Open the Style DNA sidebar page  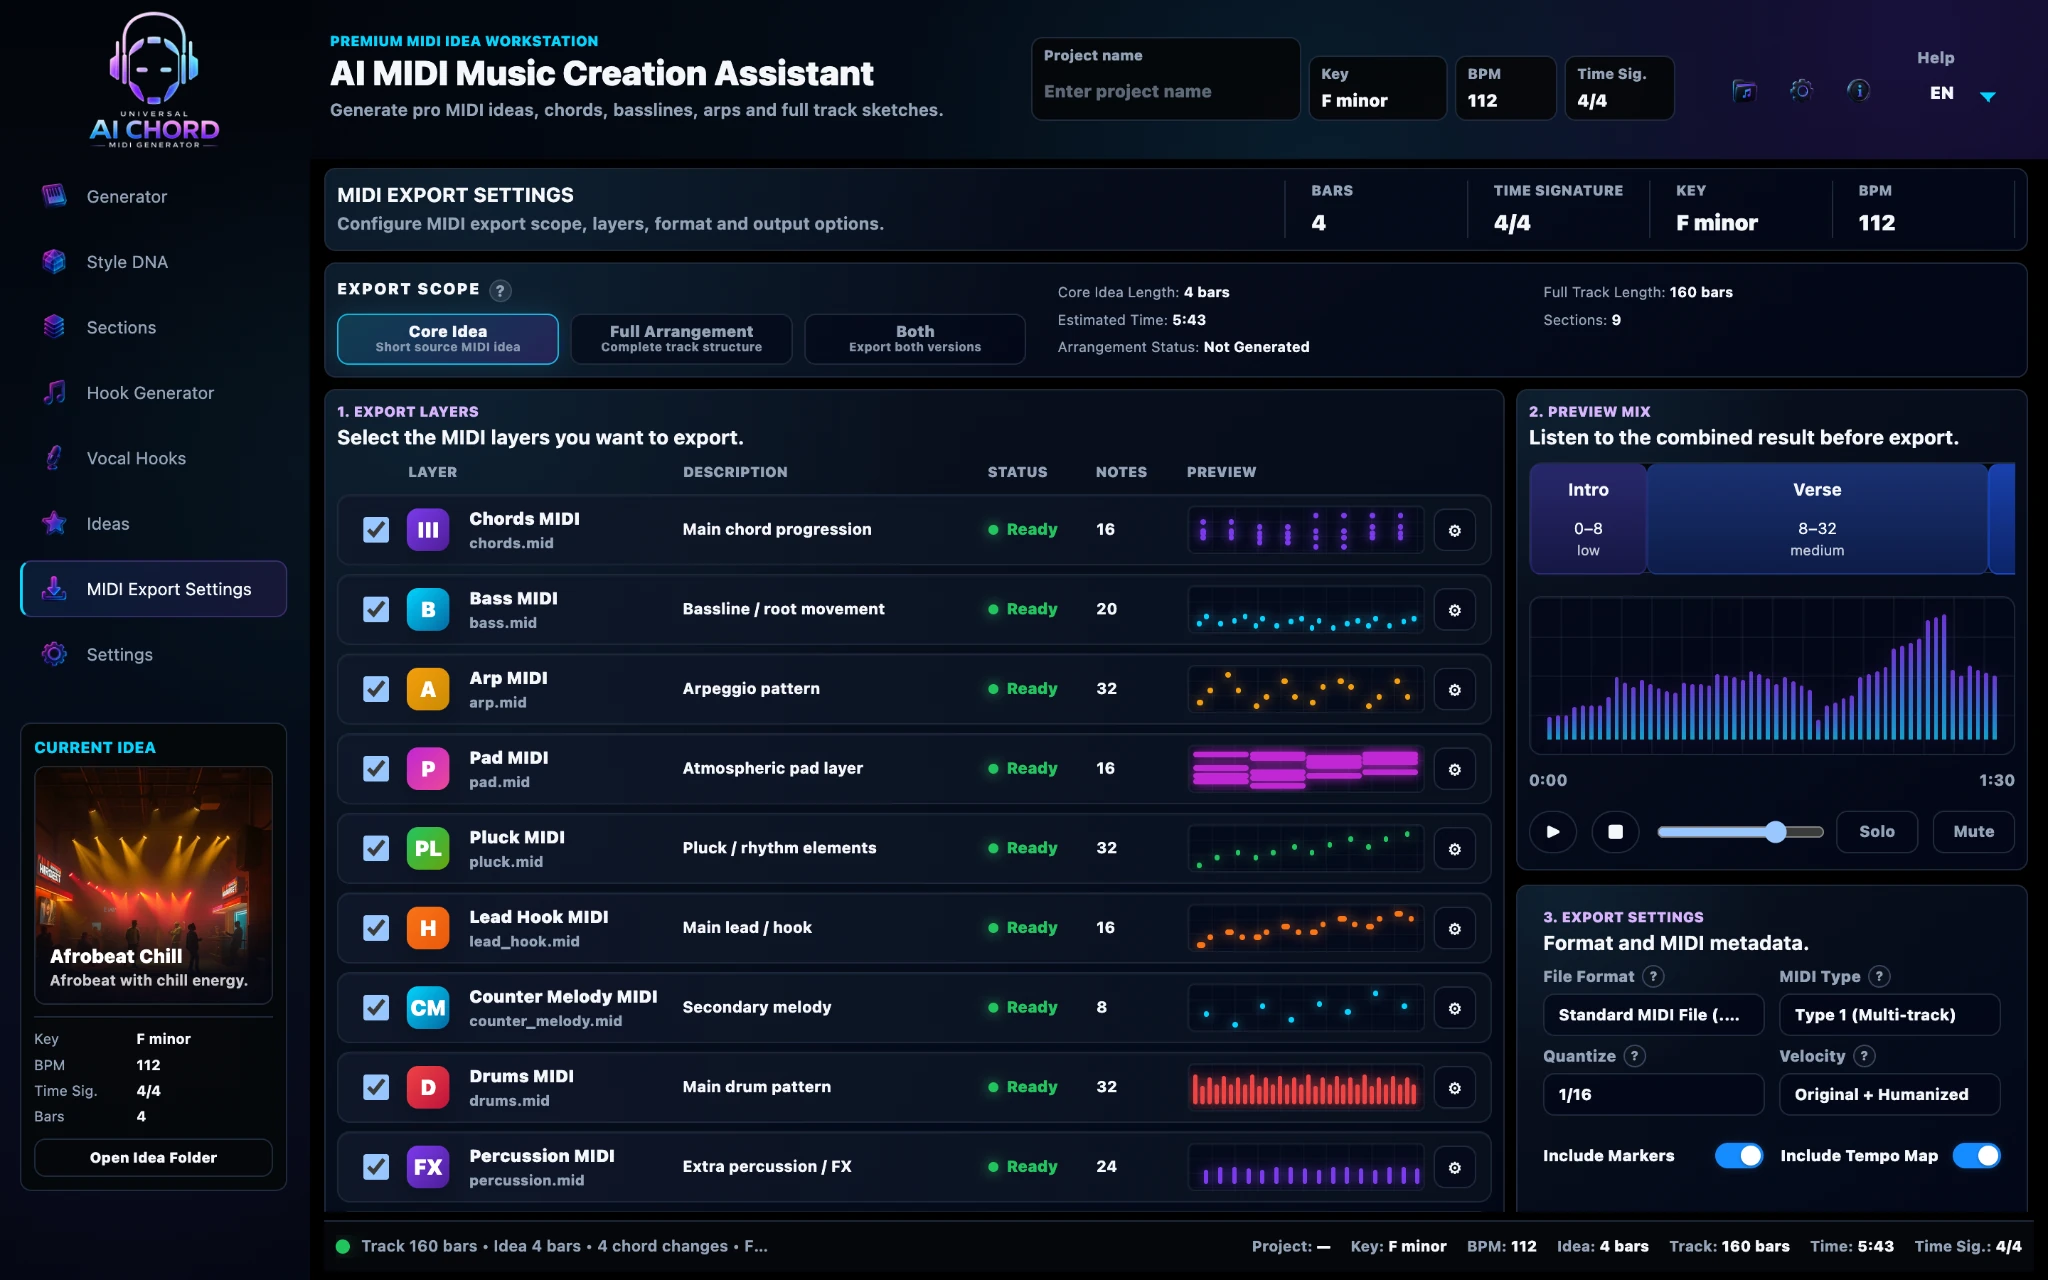(153, 262)
